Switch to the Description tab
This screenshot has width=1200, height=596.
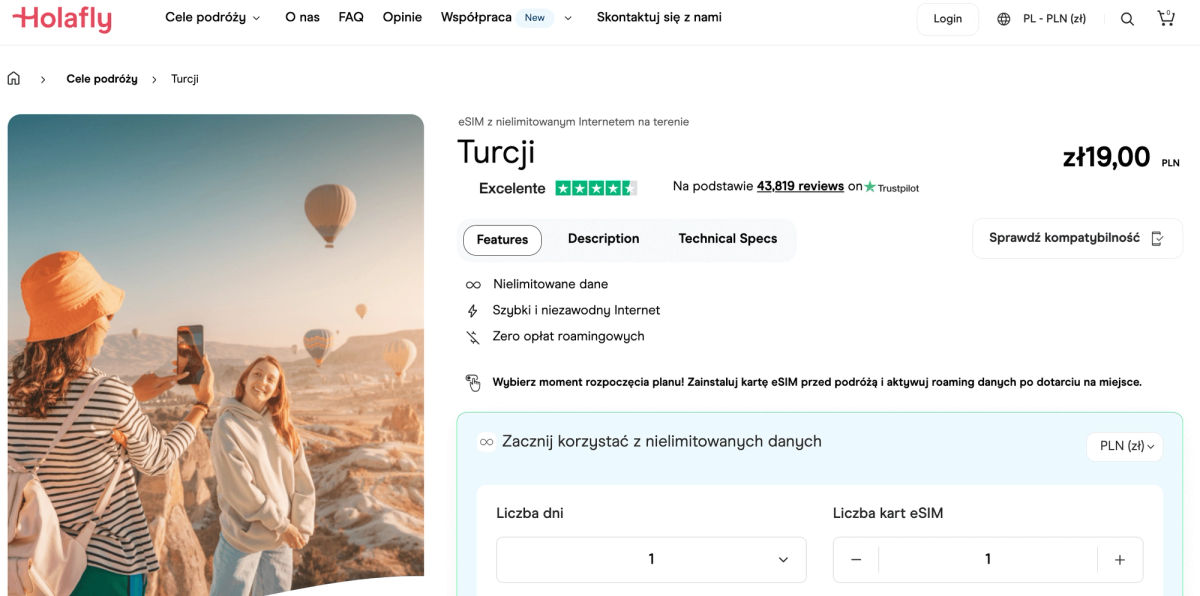pos(603,239)
